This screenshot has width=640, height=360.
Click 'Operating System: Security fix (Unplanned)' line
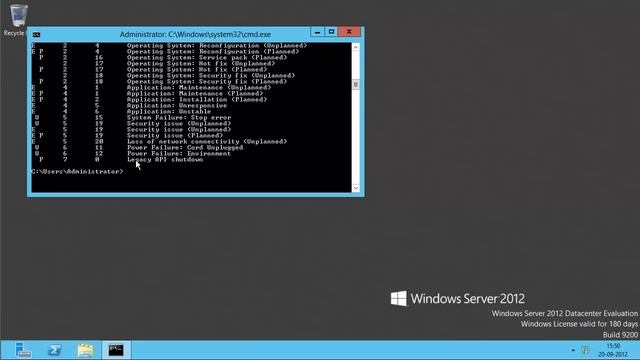click(211, 76)
